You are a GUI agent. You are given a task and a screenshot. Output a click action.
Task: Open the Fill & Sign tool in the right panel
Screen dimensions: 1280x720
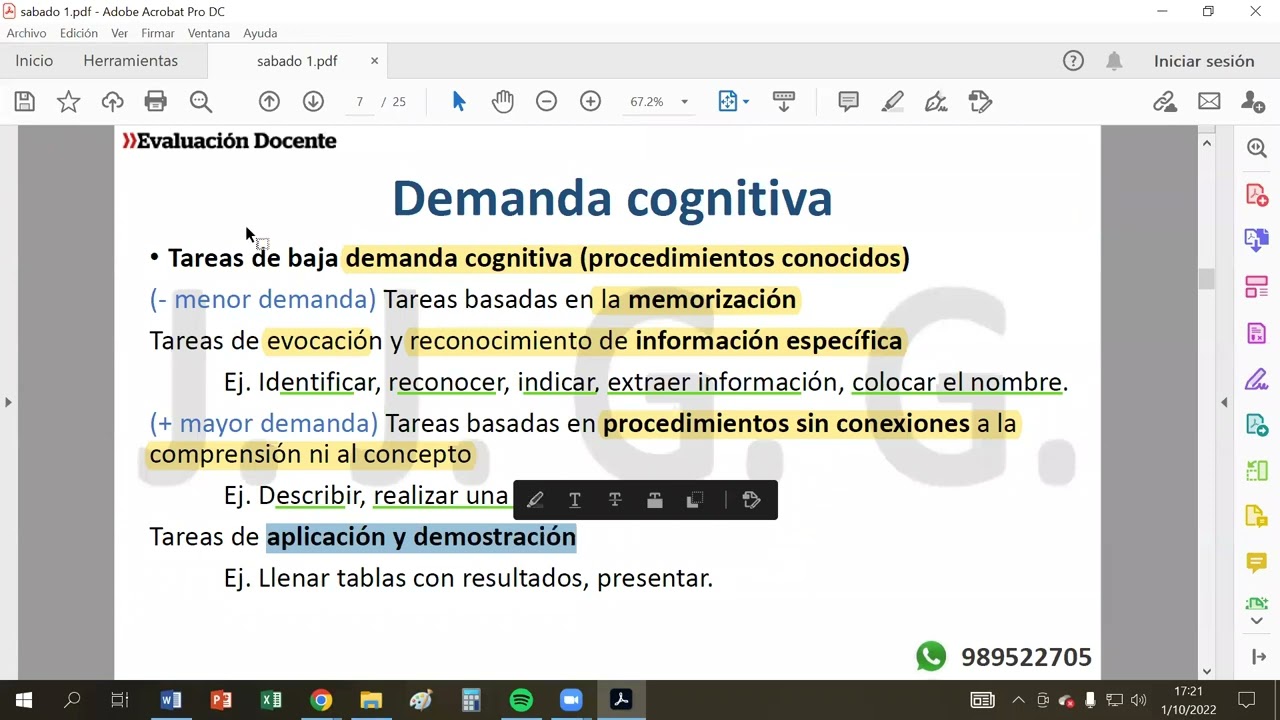[1257, 379]
